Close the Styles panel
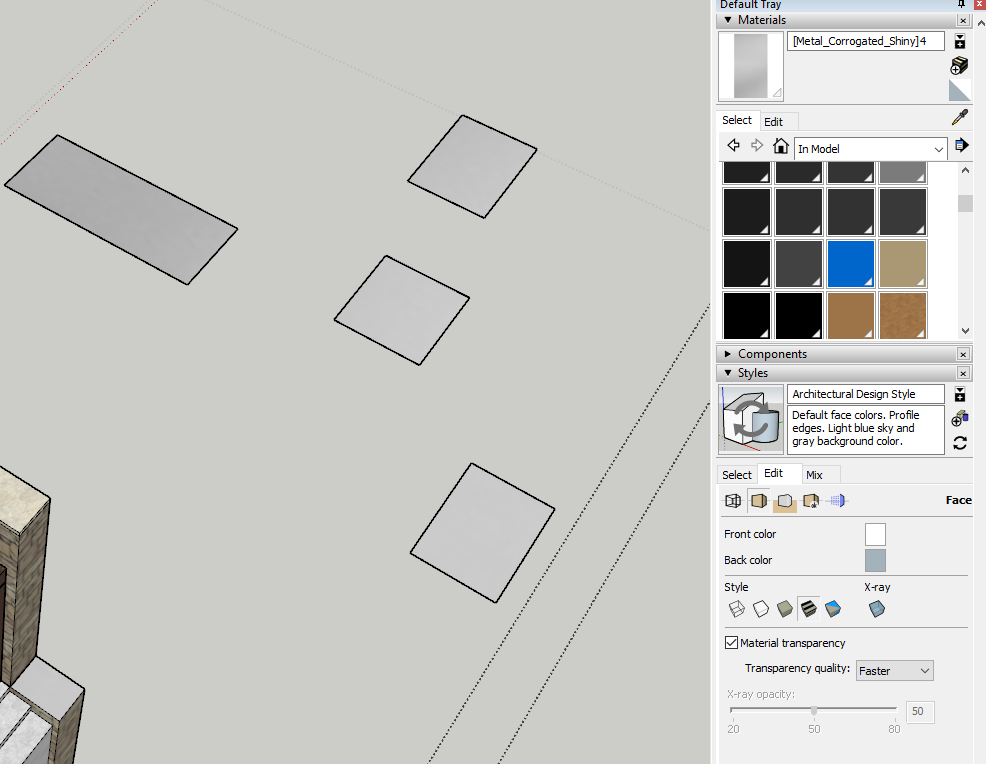The image size is (986, 764). [x=963, y=374]
